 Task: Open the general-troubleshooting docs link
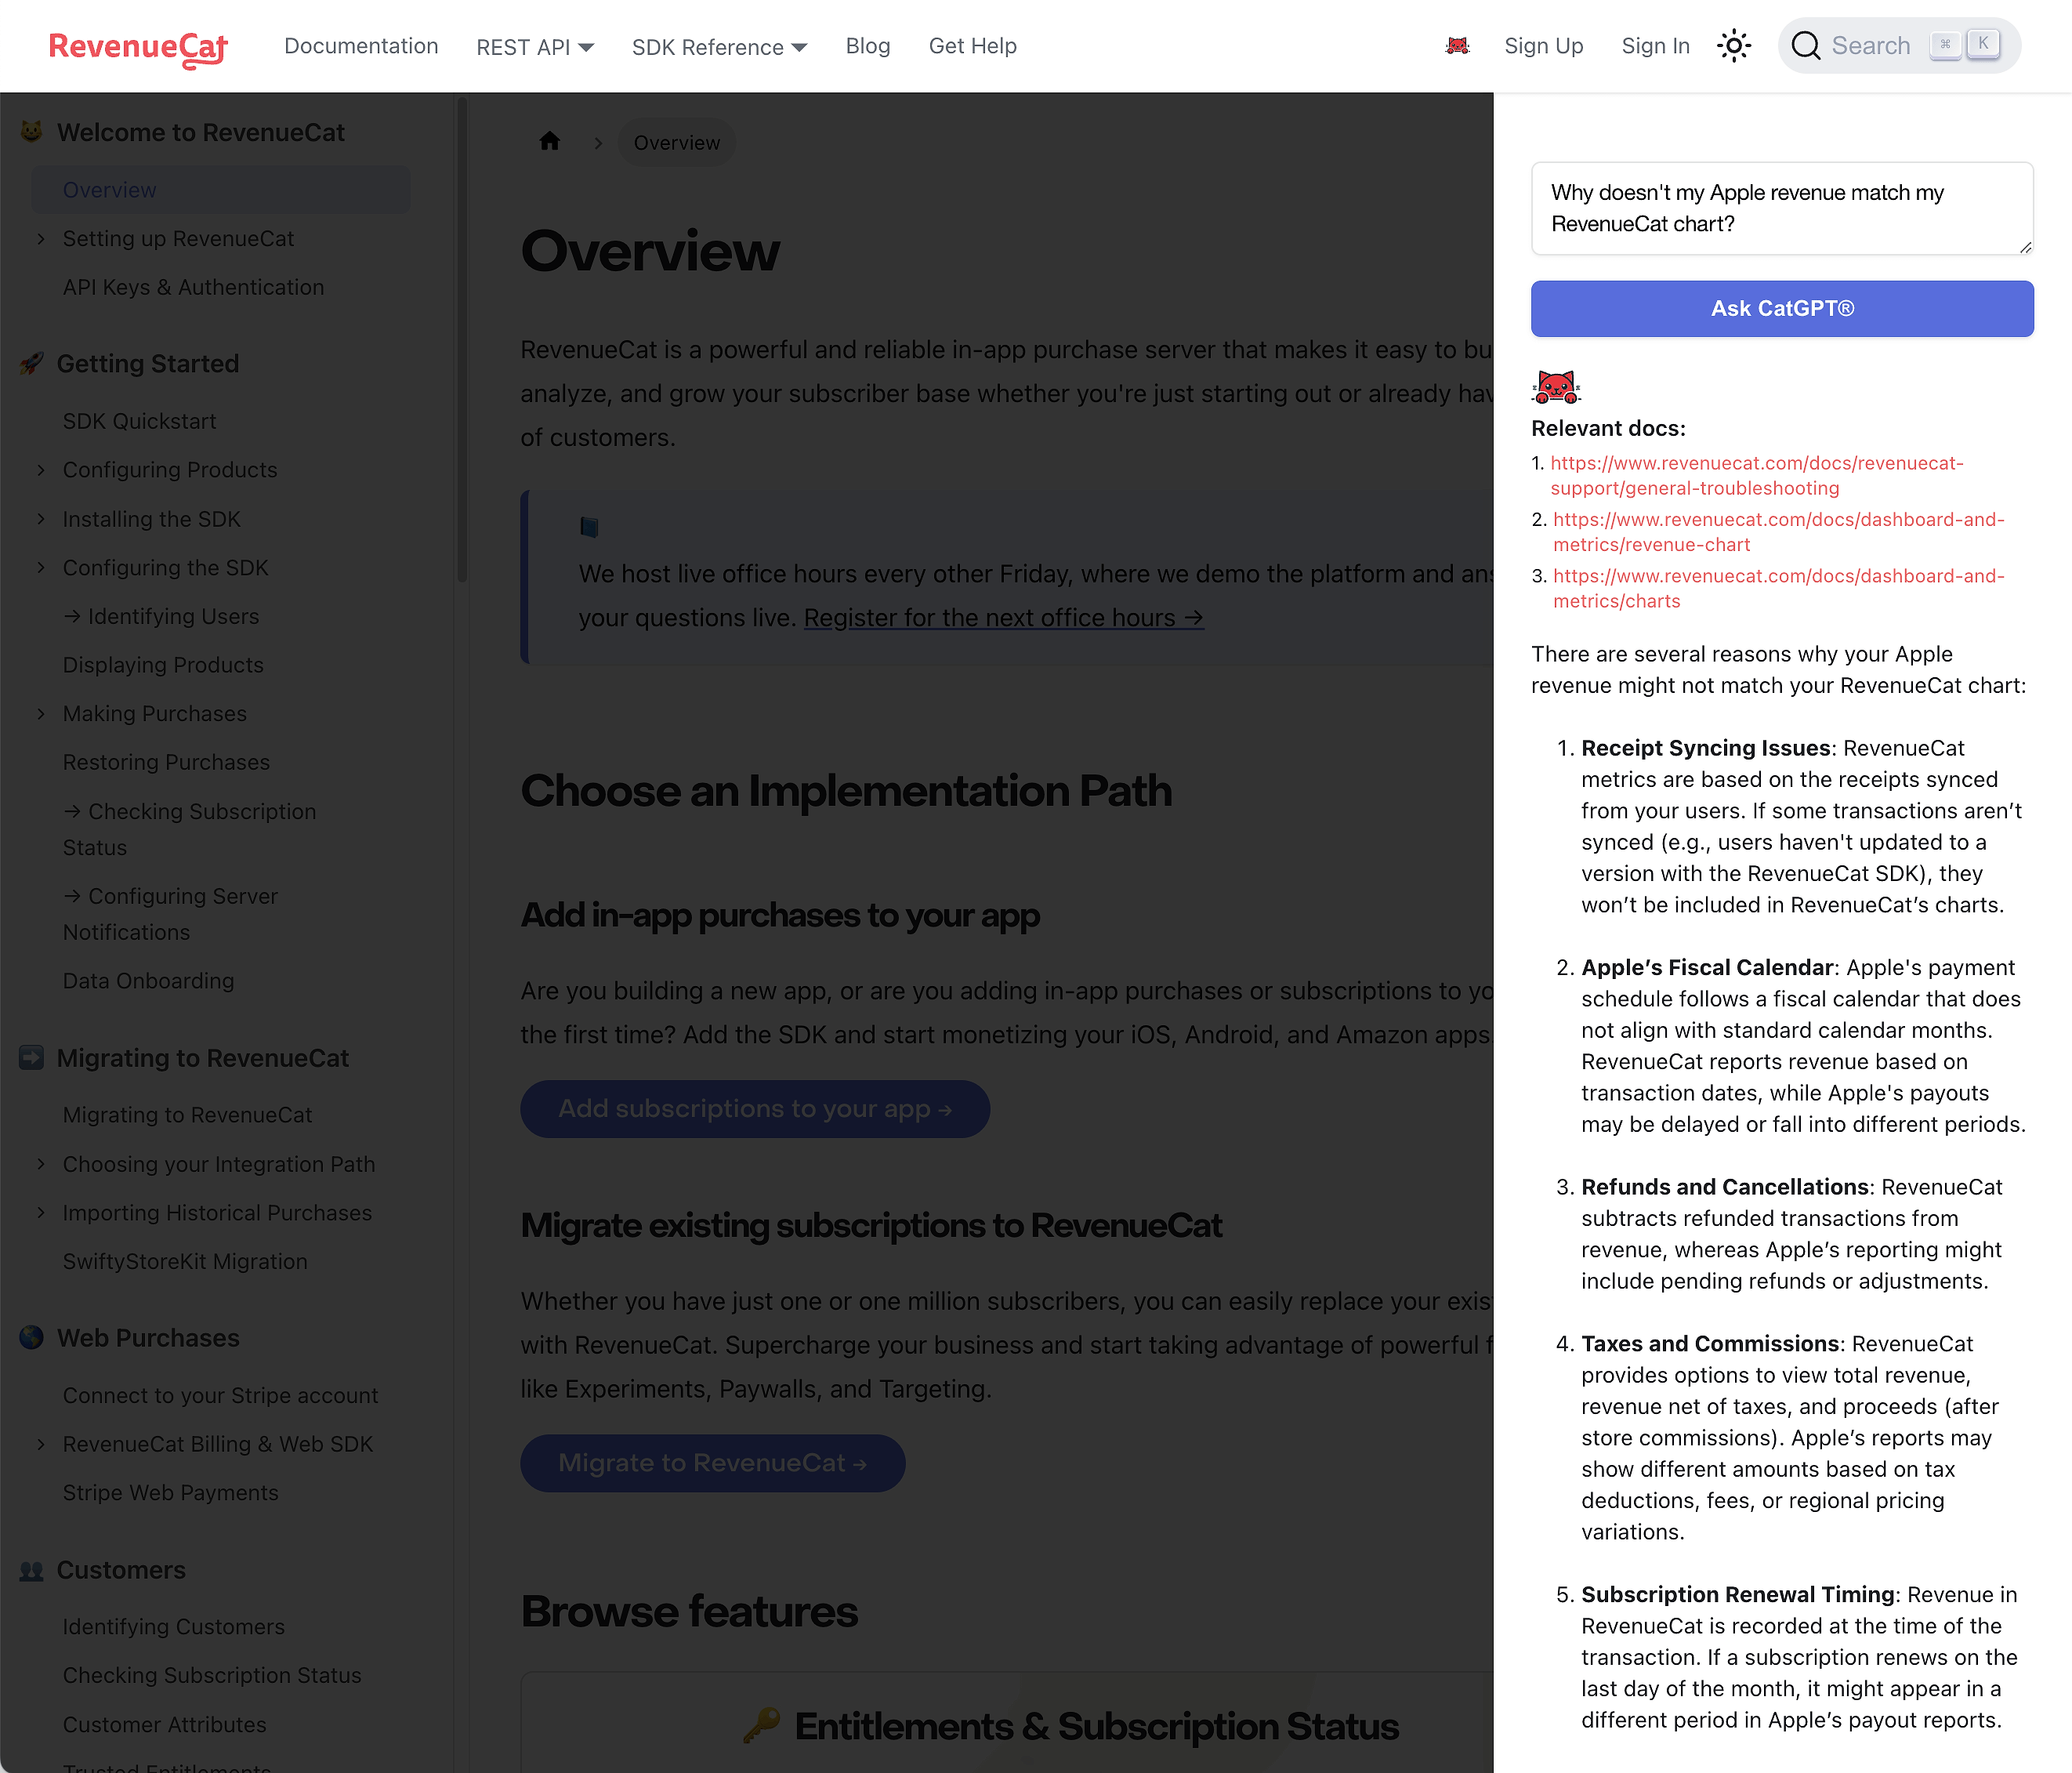click(x=1757, y=476)
